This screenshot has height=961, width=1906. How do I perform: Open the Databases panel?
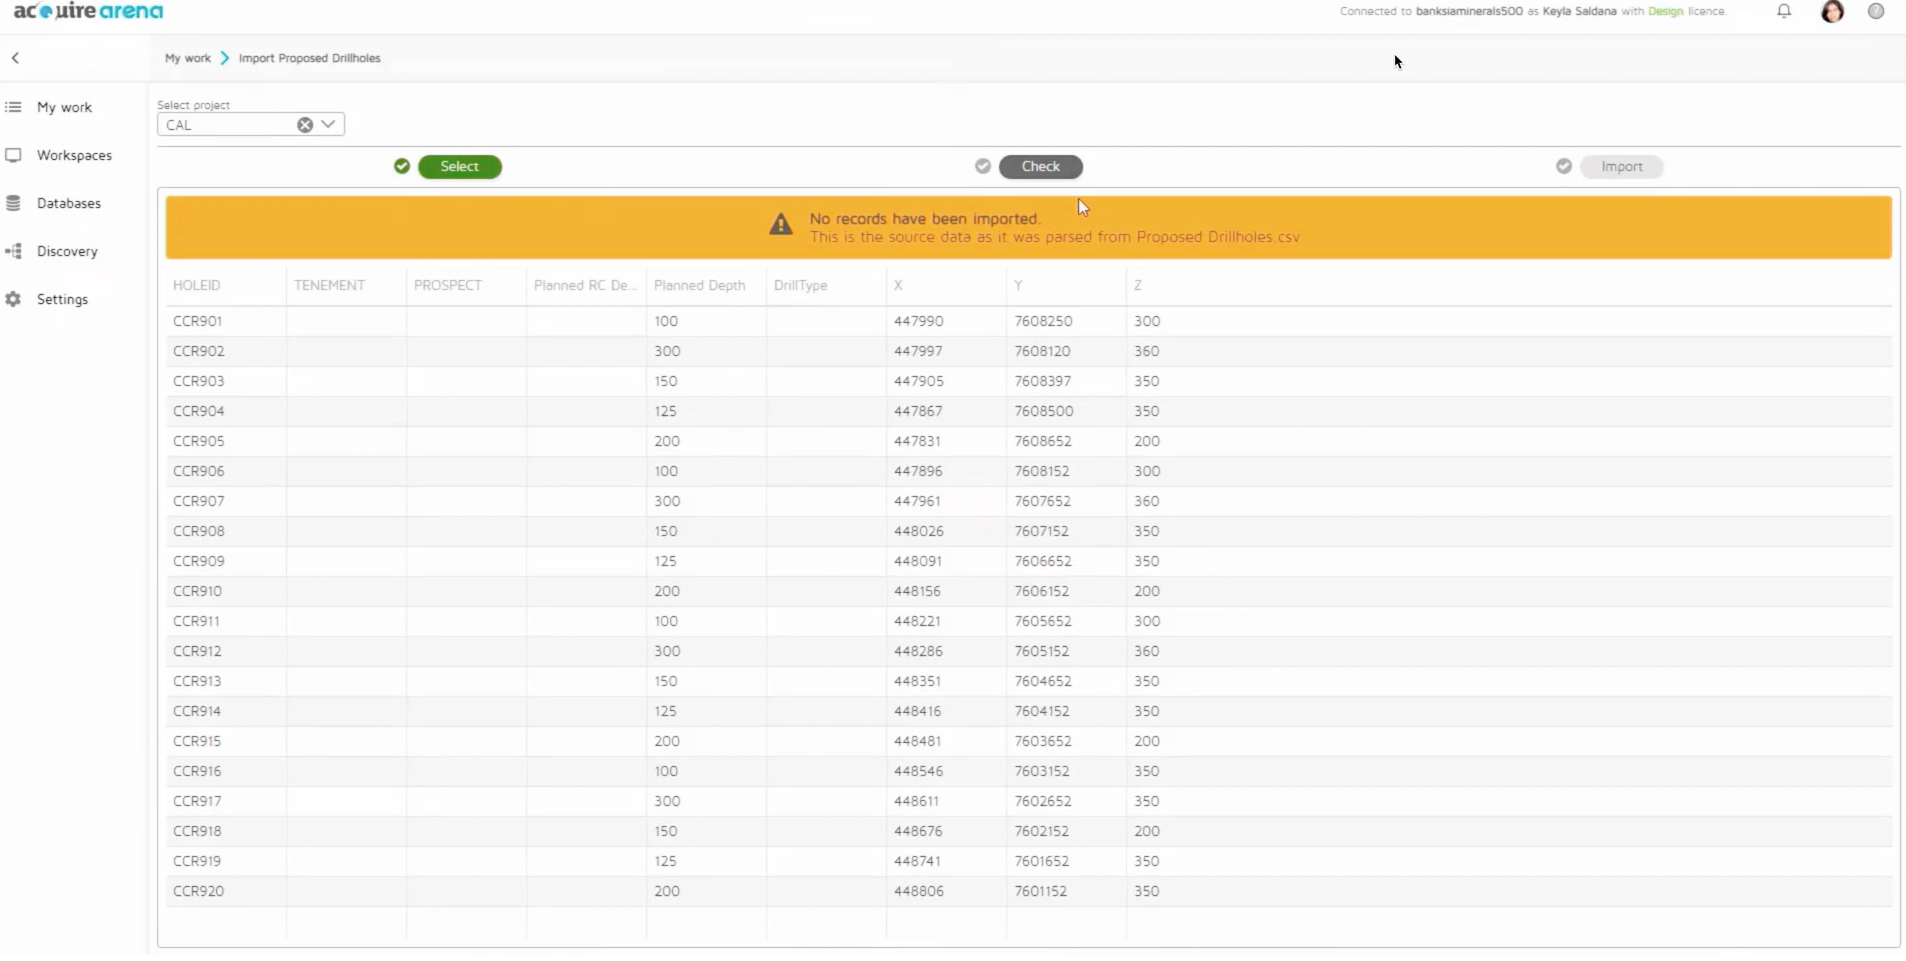coord(68,203)
